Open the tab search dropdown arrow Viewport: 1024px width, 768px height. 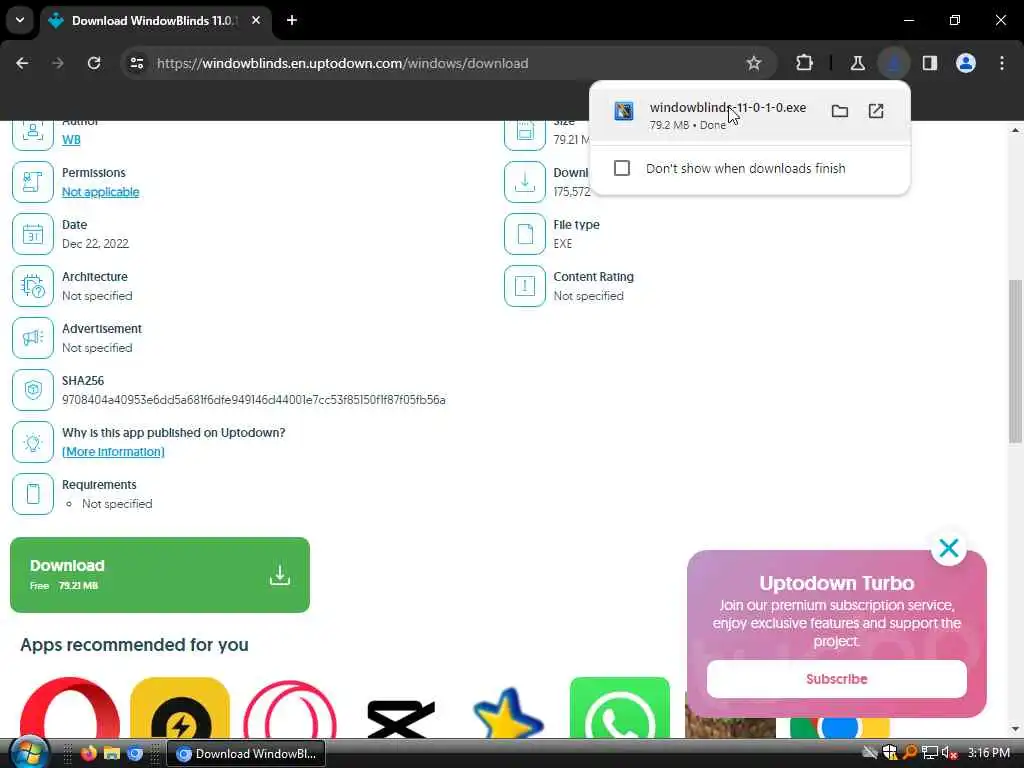[x=20, y=20]
